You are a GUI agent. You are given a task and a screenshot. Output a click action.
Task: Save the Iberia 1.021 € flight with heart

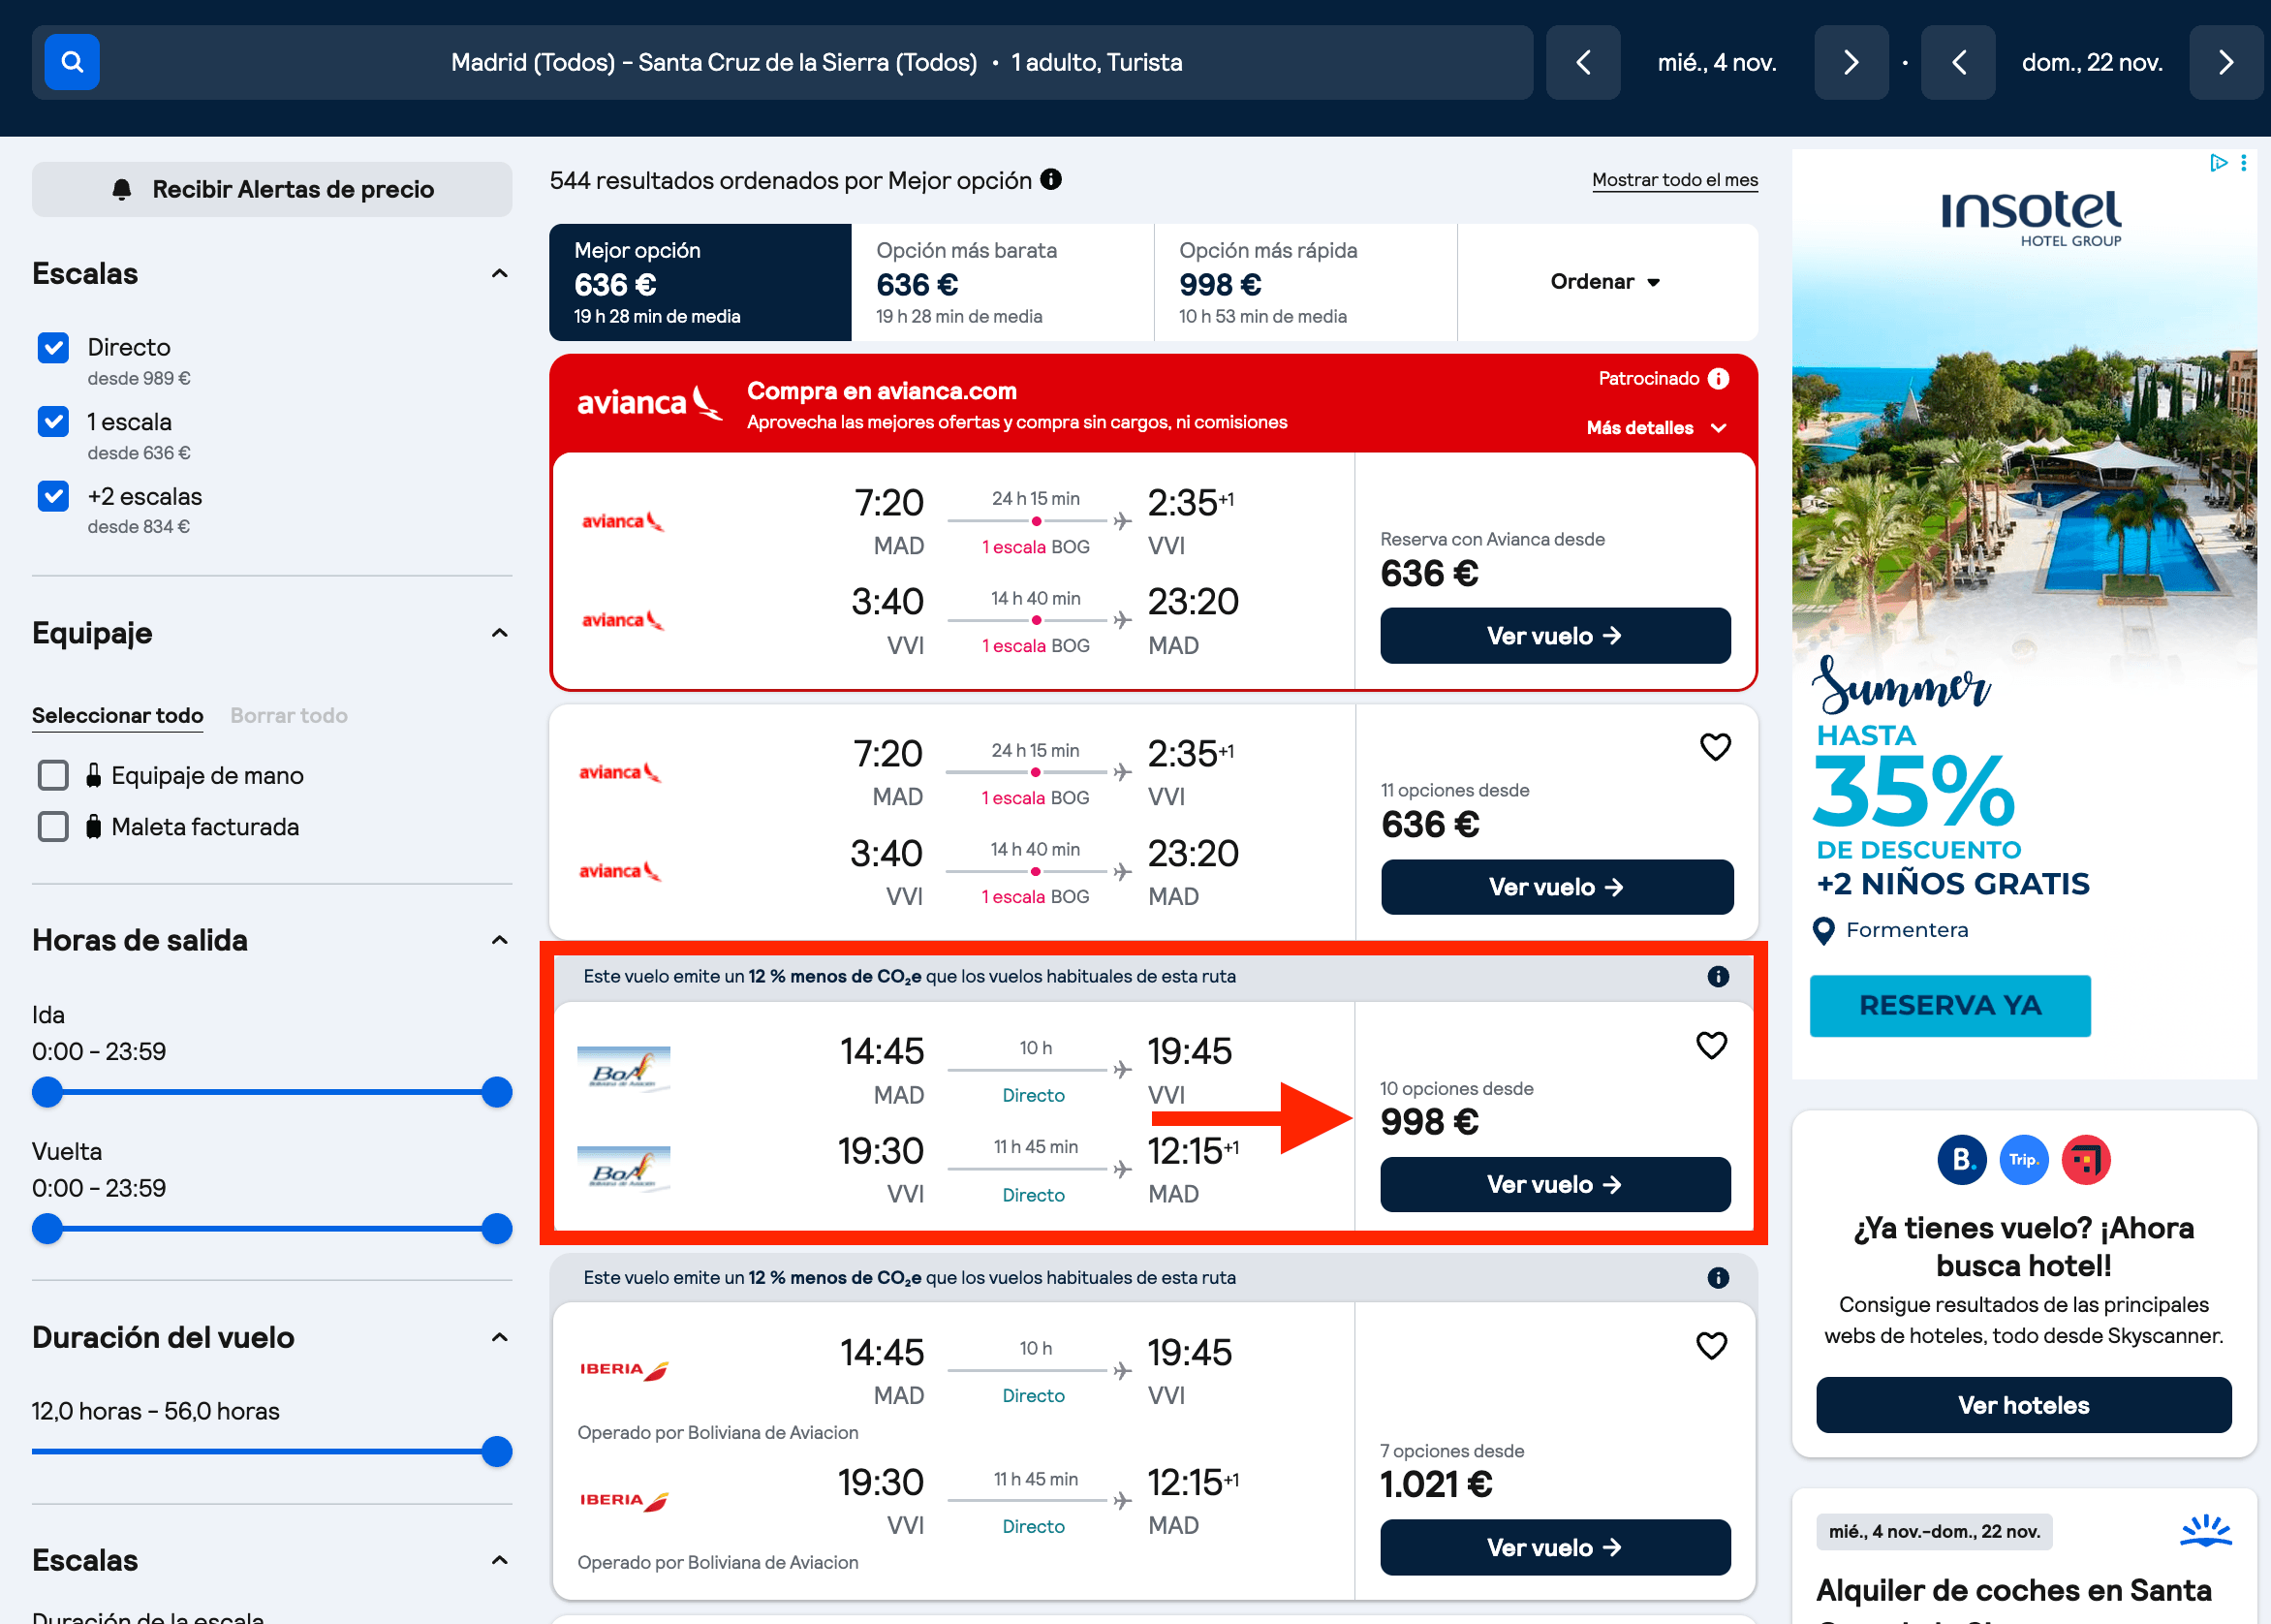pyautogui.click(x=1712, y=1346)
